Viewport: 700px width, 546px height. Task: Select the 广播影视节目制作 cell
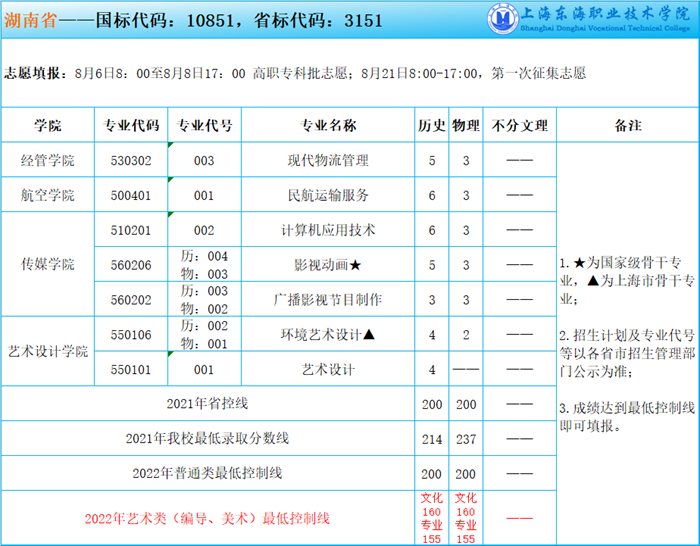(x=328, y=299)
